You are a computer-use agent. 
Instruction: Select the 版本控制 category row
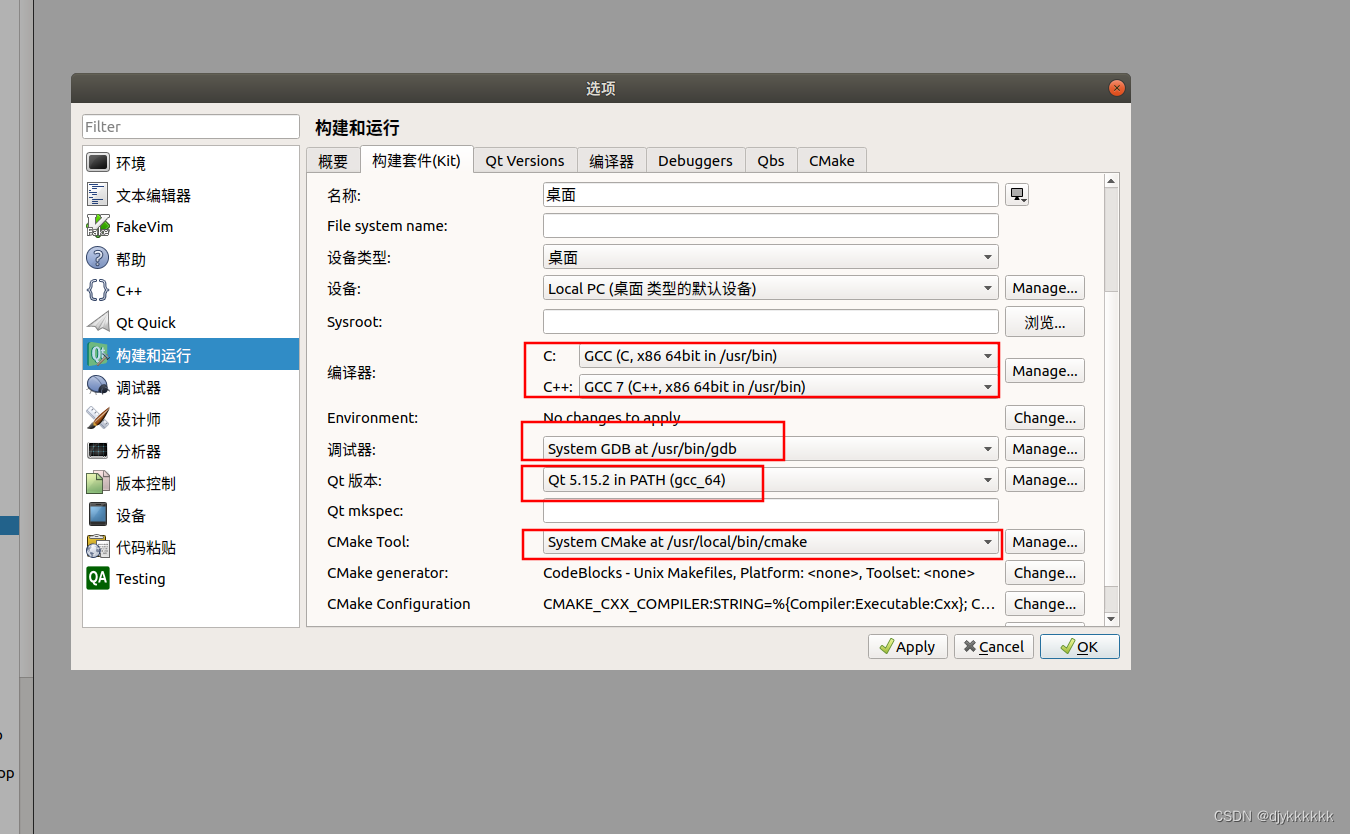(191, 483)
